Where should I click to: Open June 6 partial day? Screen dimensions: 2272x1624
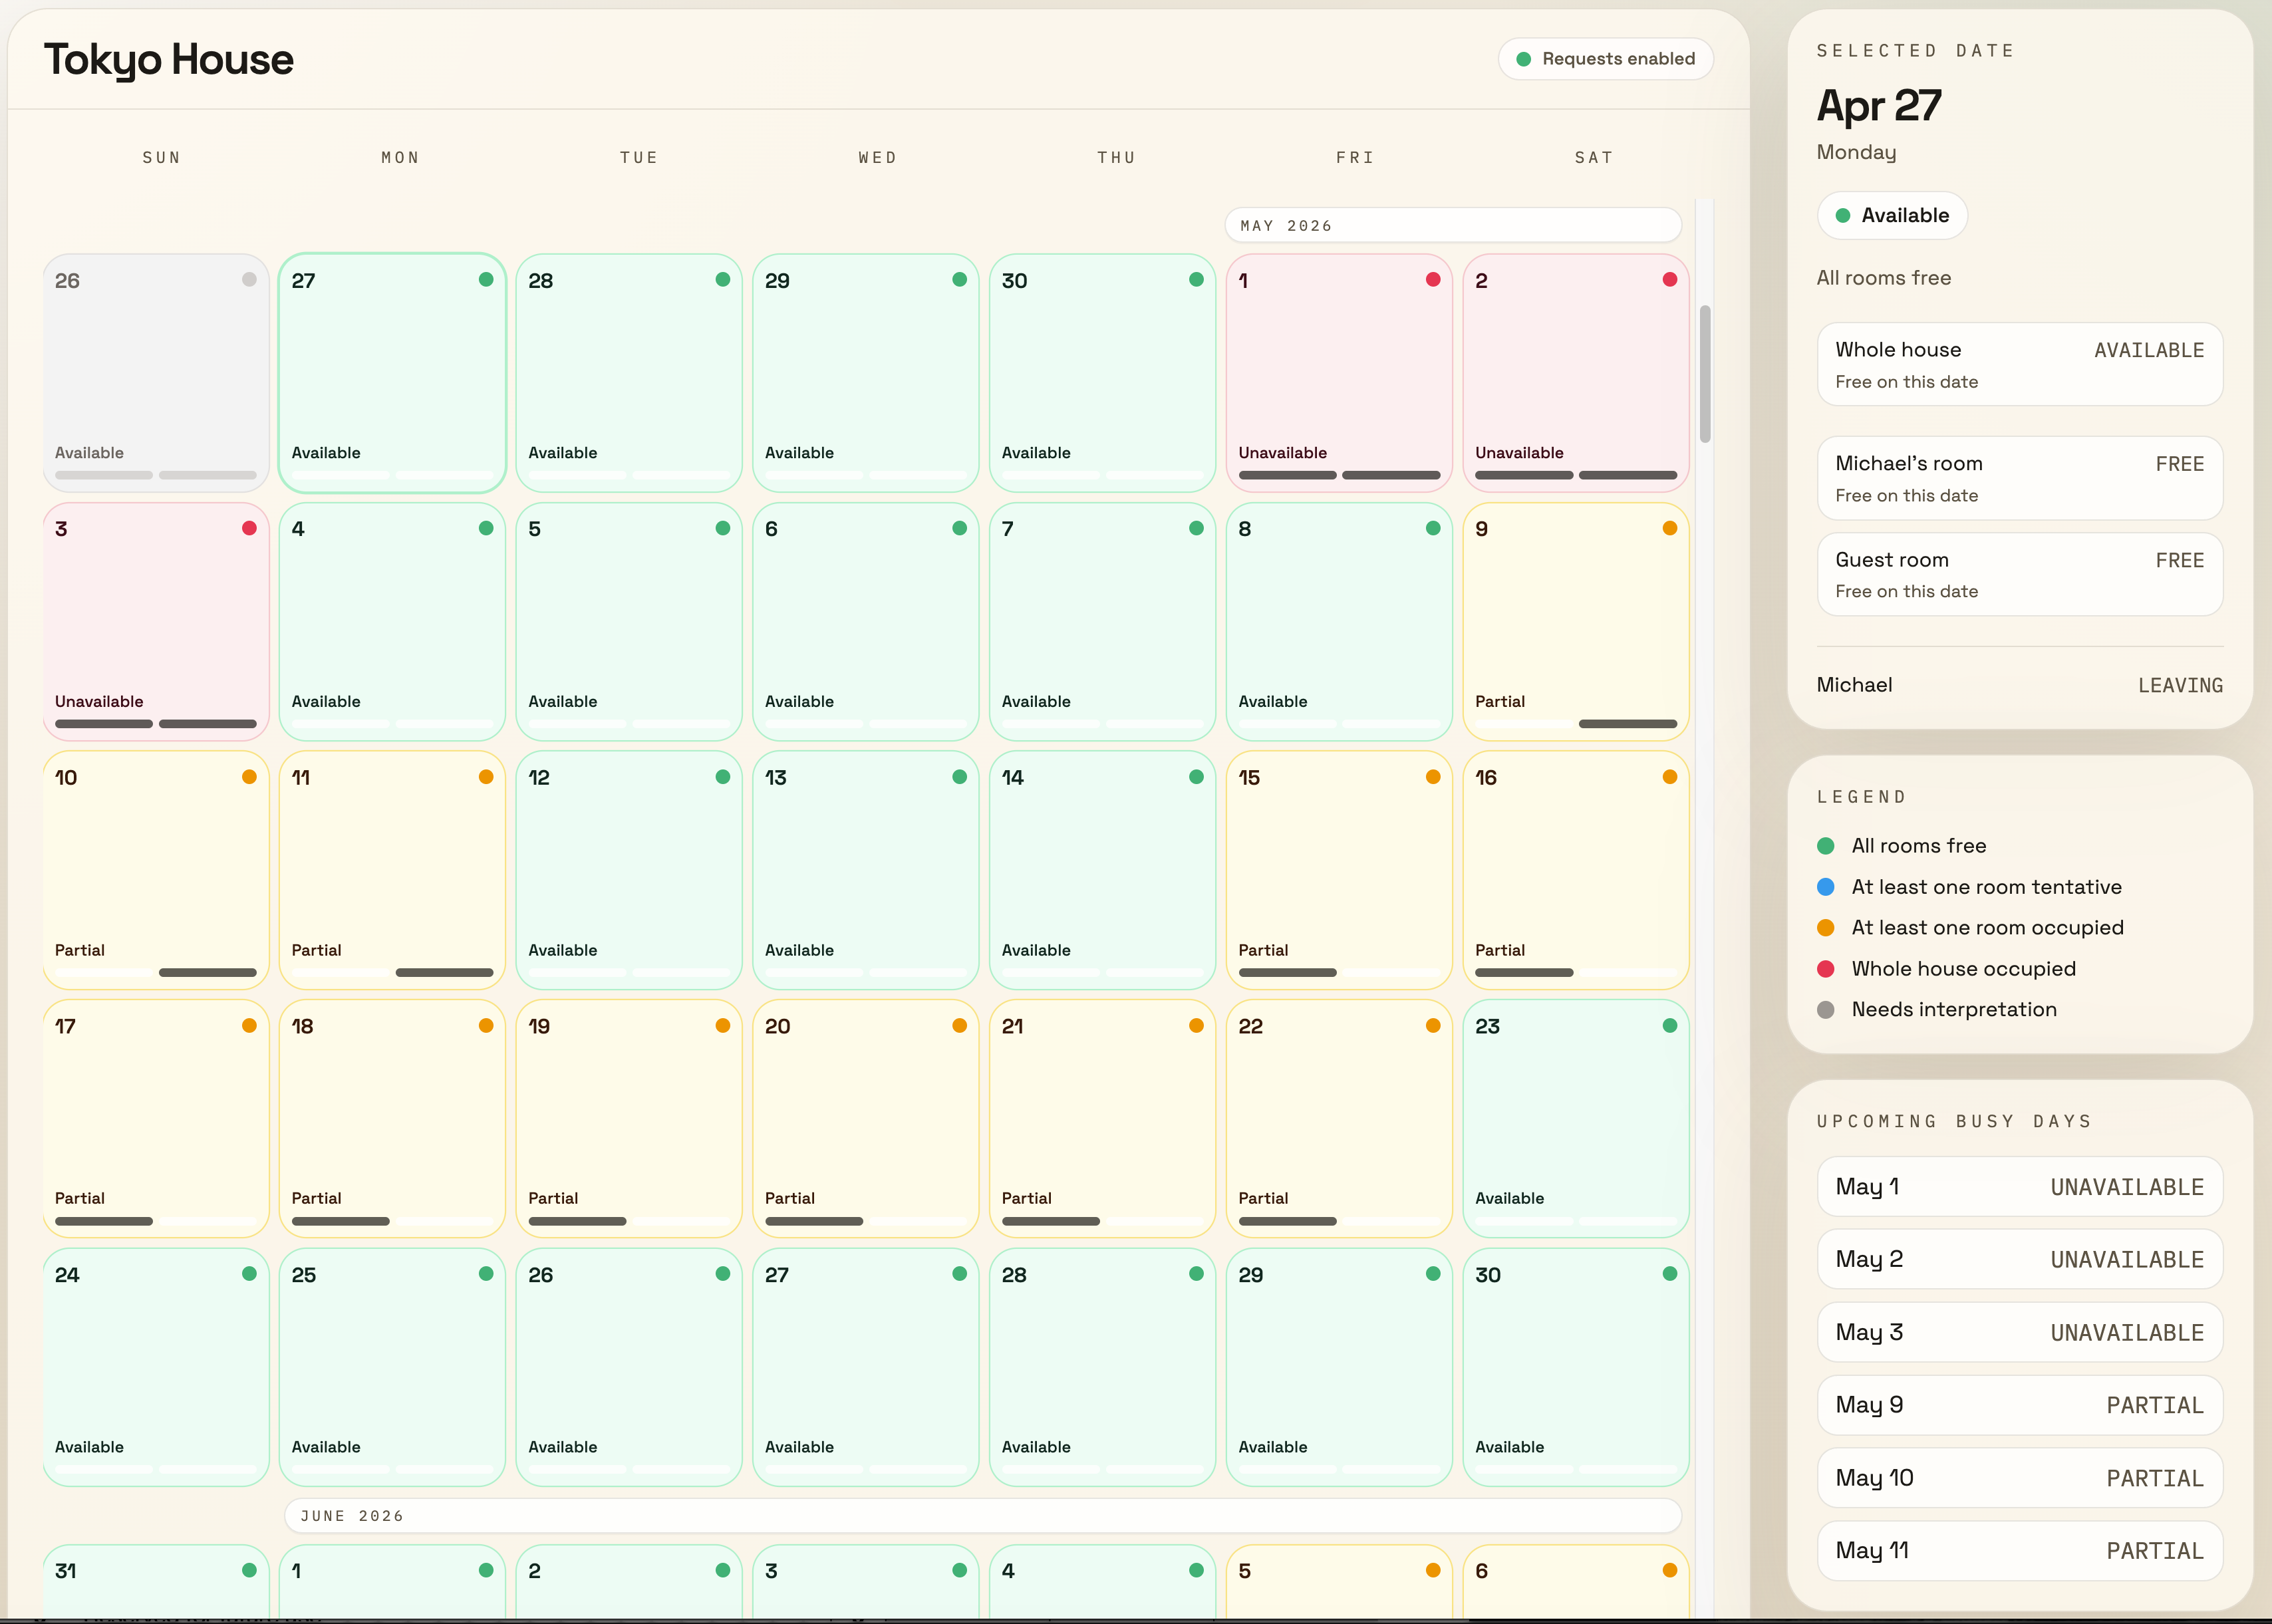(x=1576, y=1581)
